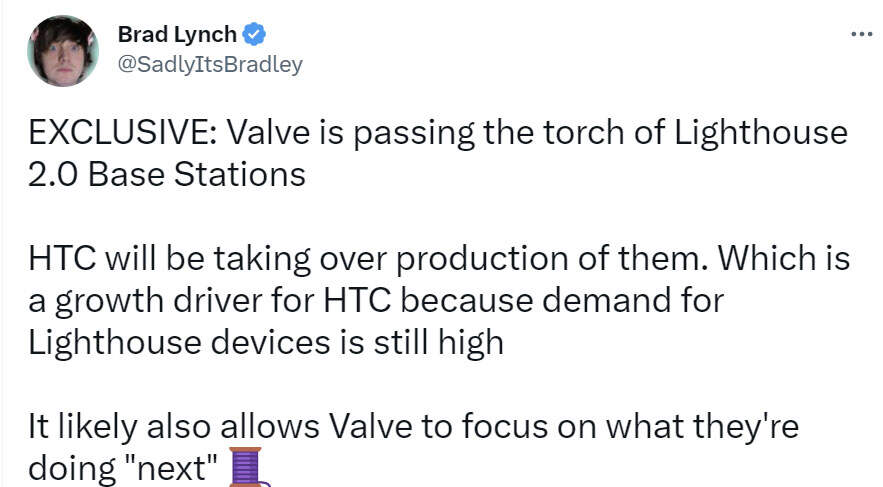Click Brad Lynch's profile avatar
This screenshot has height=487, width=883.
click(x=62, y=50)
